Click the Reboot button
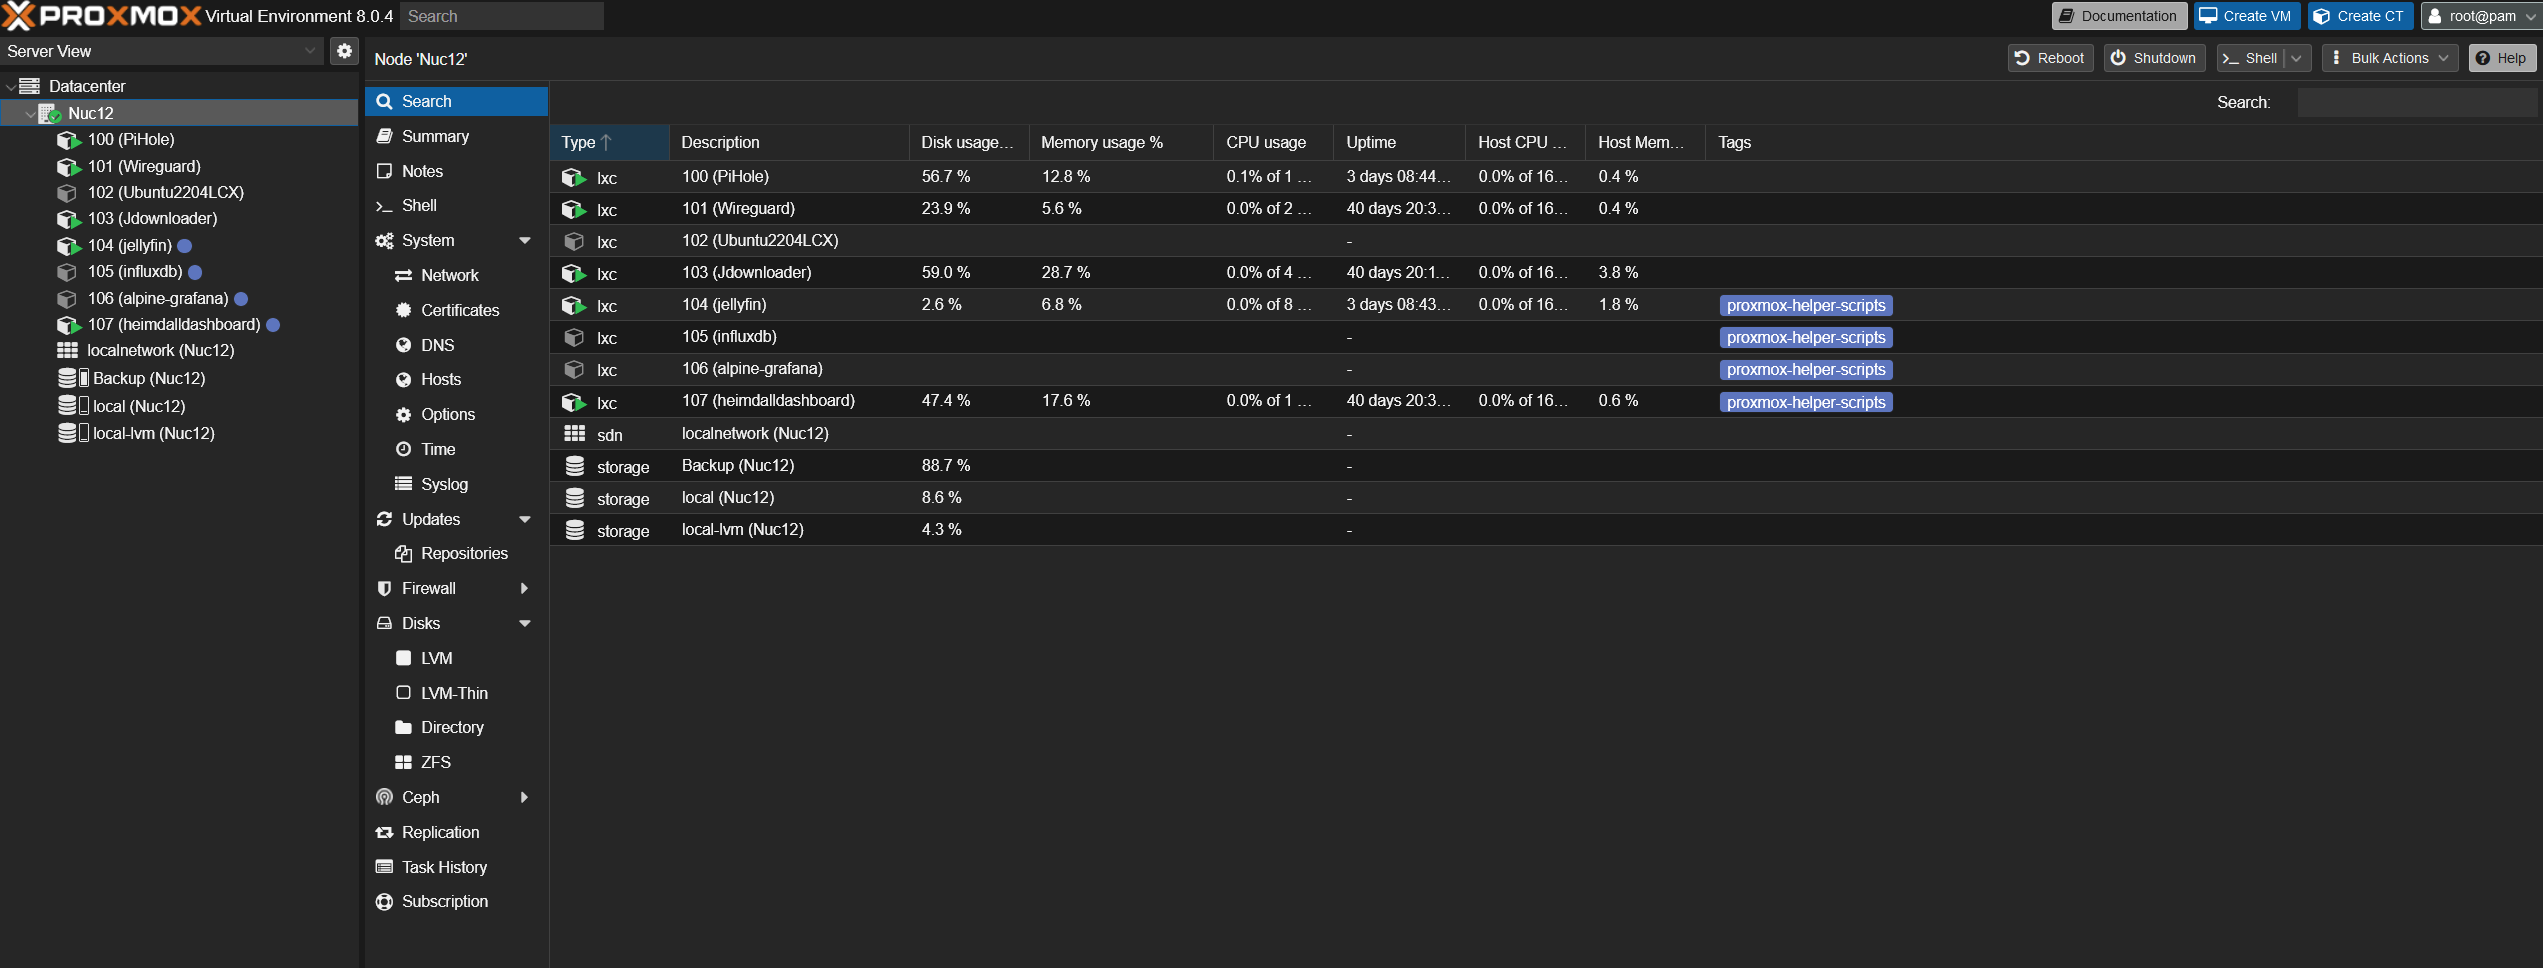This screenshot has height=968, width=2543. point(2050,58)
